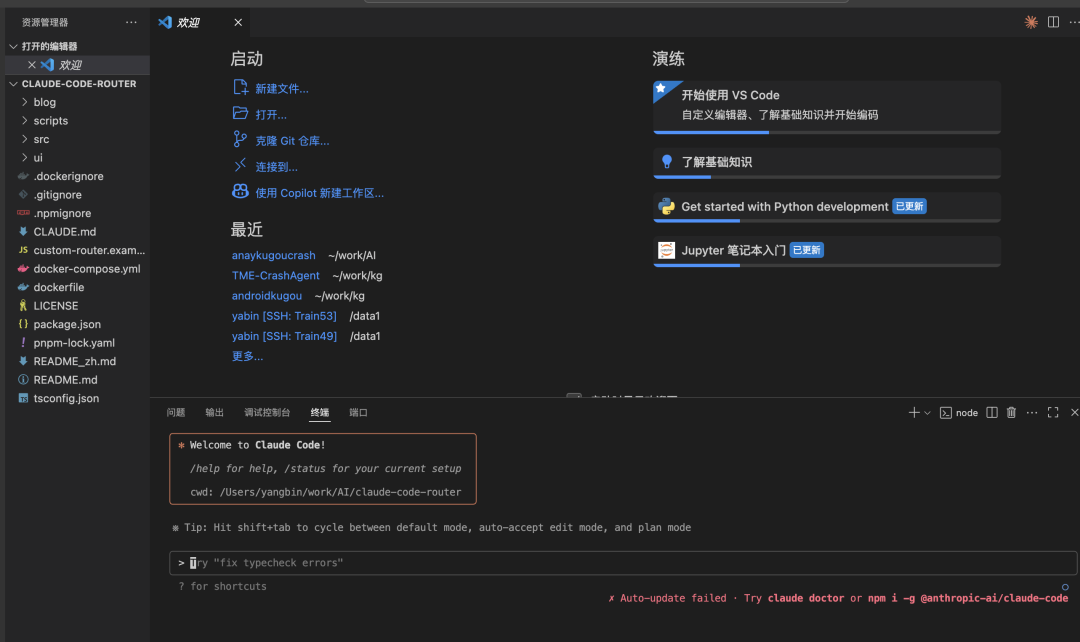Viewport: 1080px width, 642px height.
Task: Click the lightbulb icon on 了解基础知识
Action: click(666, 162)
